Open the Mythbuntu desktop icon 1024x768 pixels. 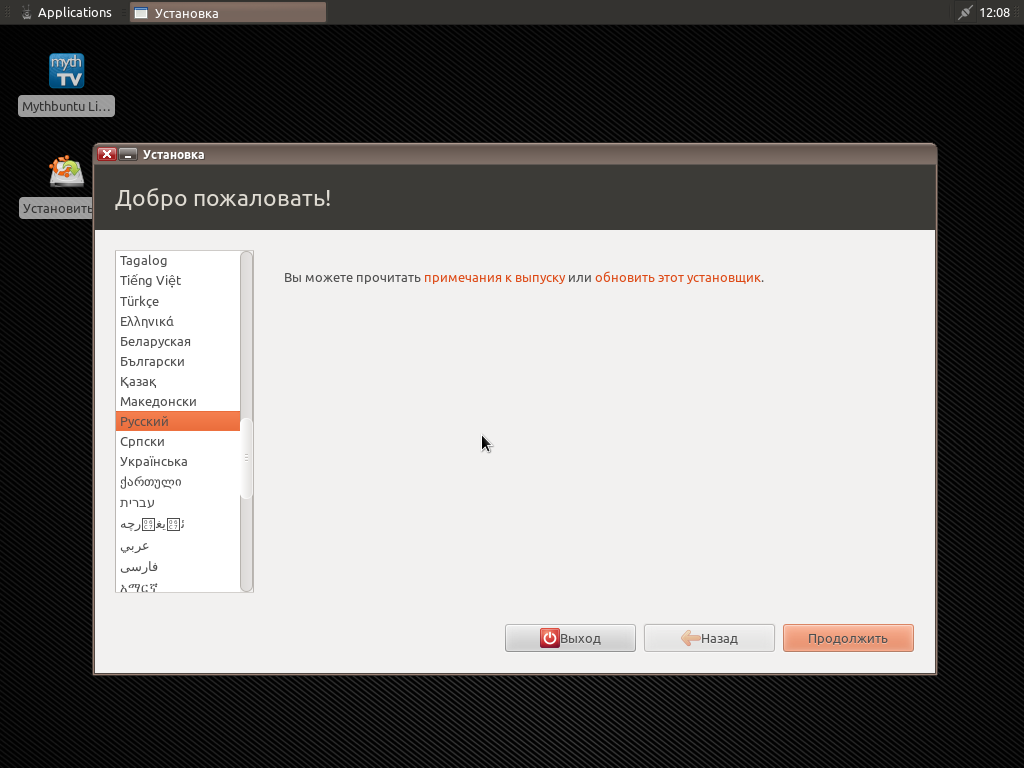pyautogui.click(x=67, y=72)
